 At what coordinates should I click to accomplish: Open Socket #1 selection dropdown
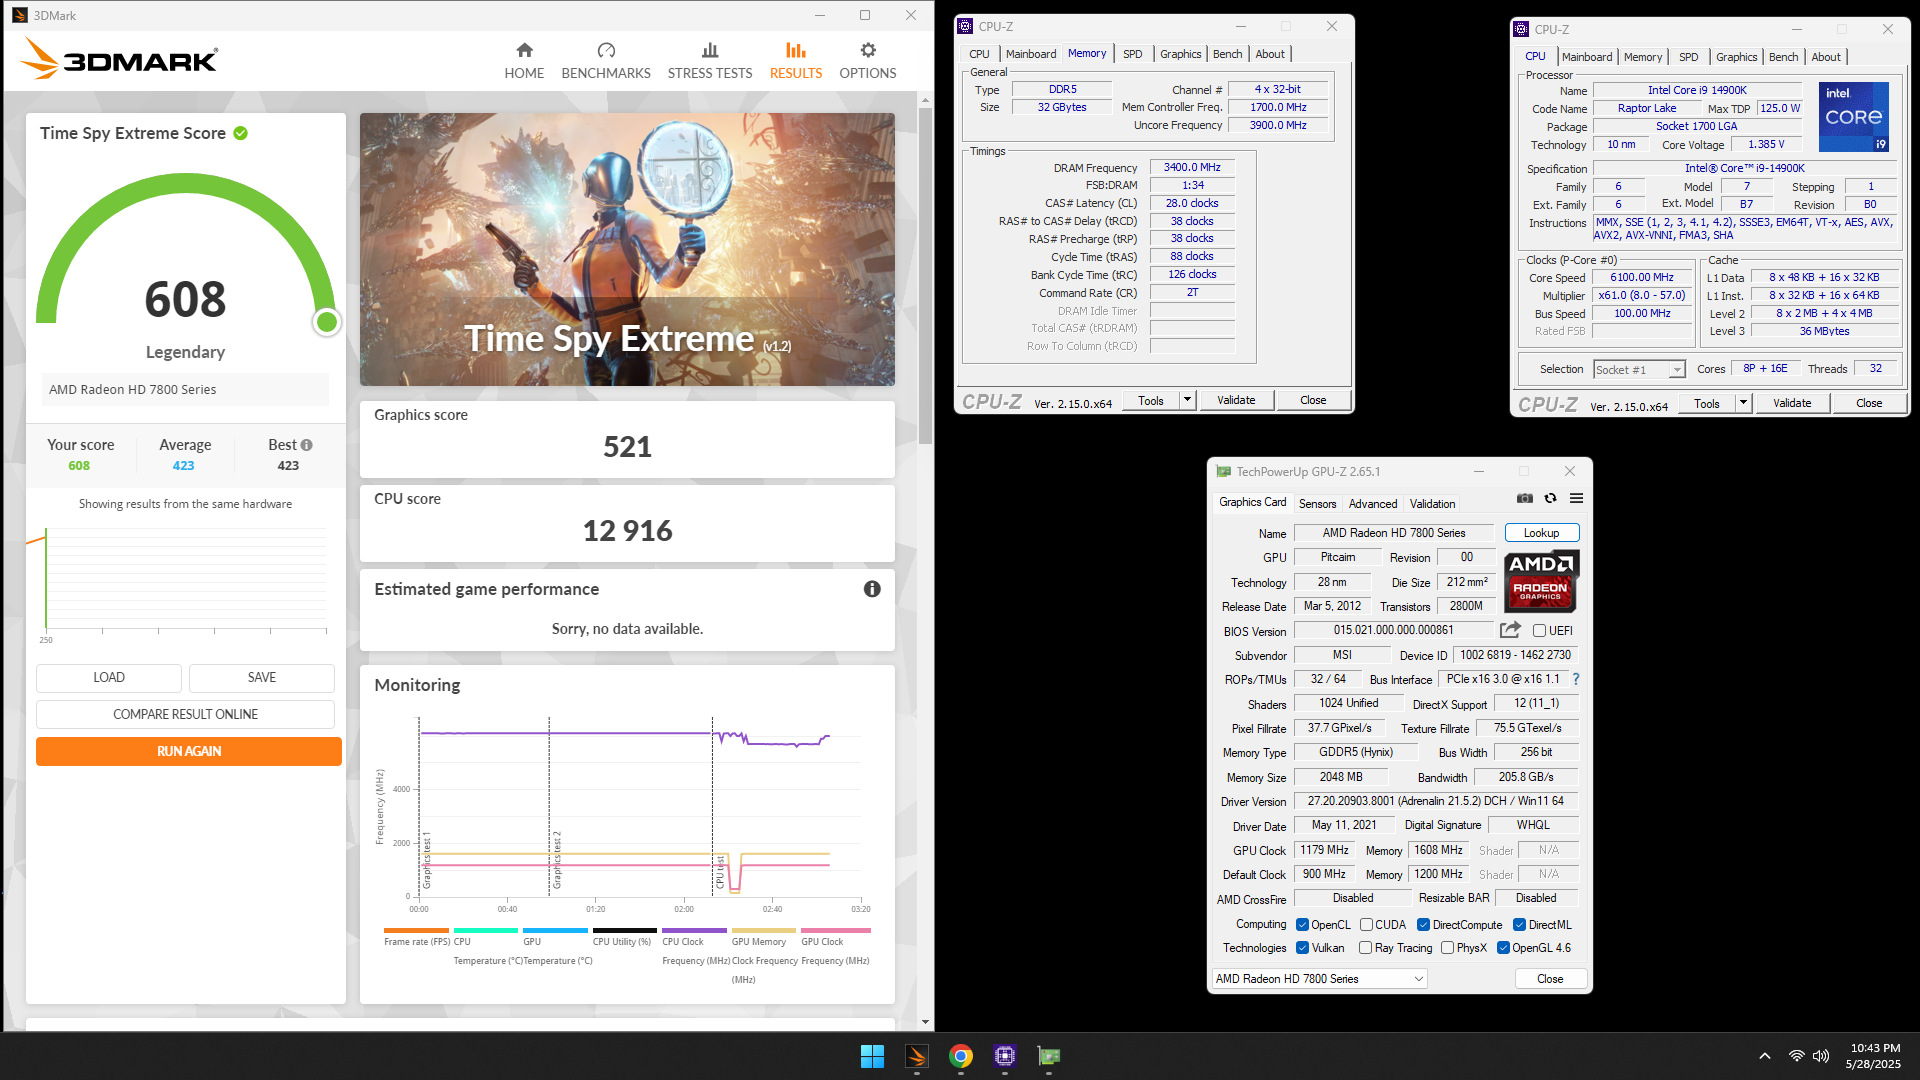point(1639,370)
